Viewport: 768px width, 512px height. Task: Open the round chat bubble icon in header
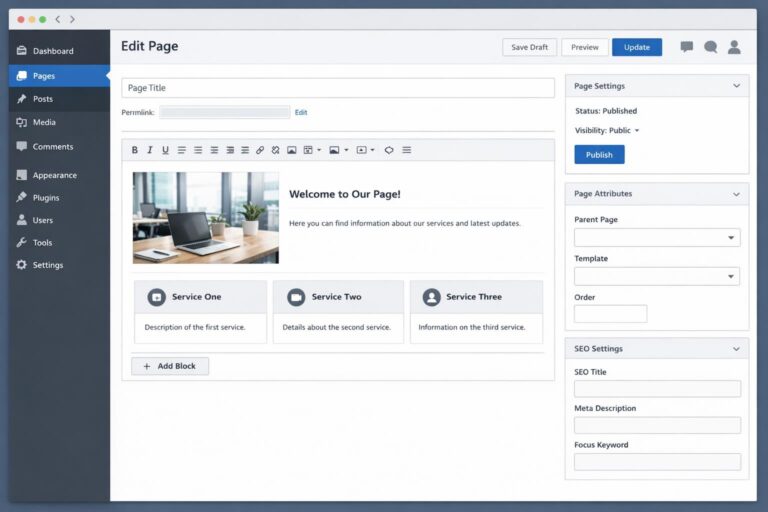(x=711, y=47)
